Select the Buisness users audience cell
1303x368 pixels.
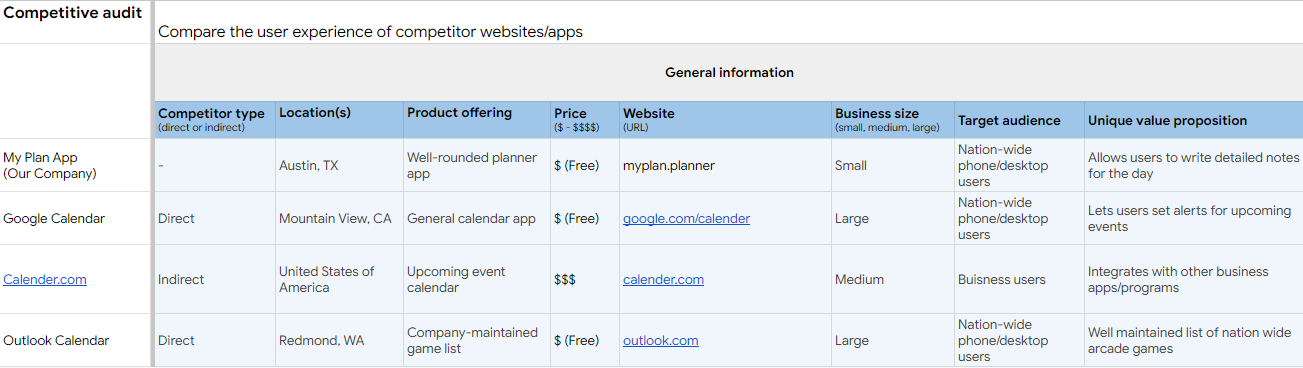coord(1019,279)
